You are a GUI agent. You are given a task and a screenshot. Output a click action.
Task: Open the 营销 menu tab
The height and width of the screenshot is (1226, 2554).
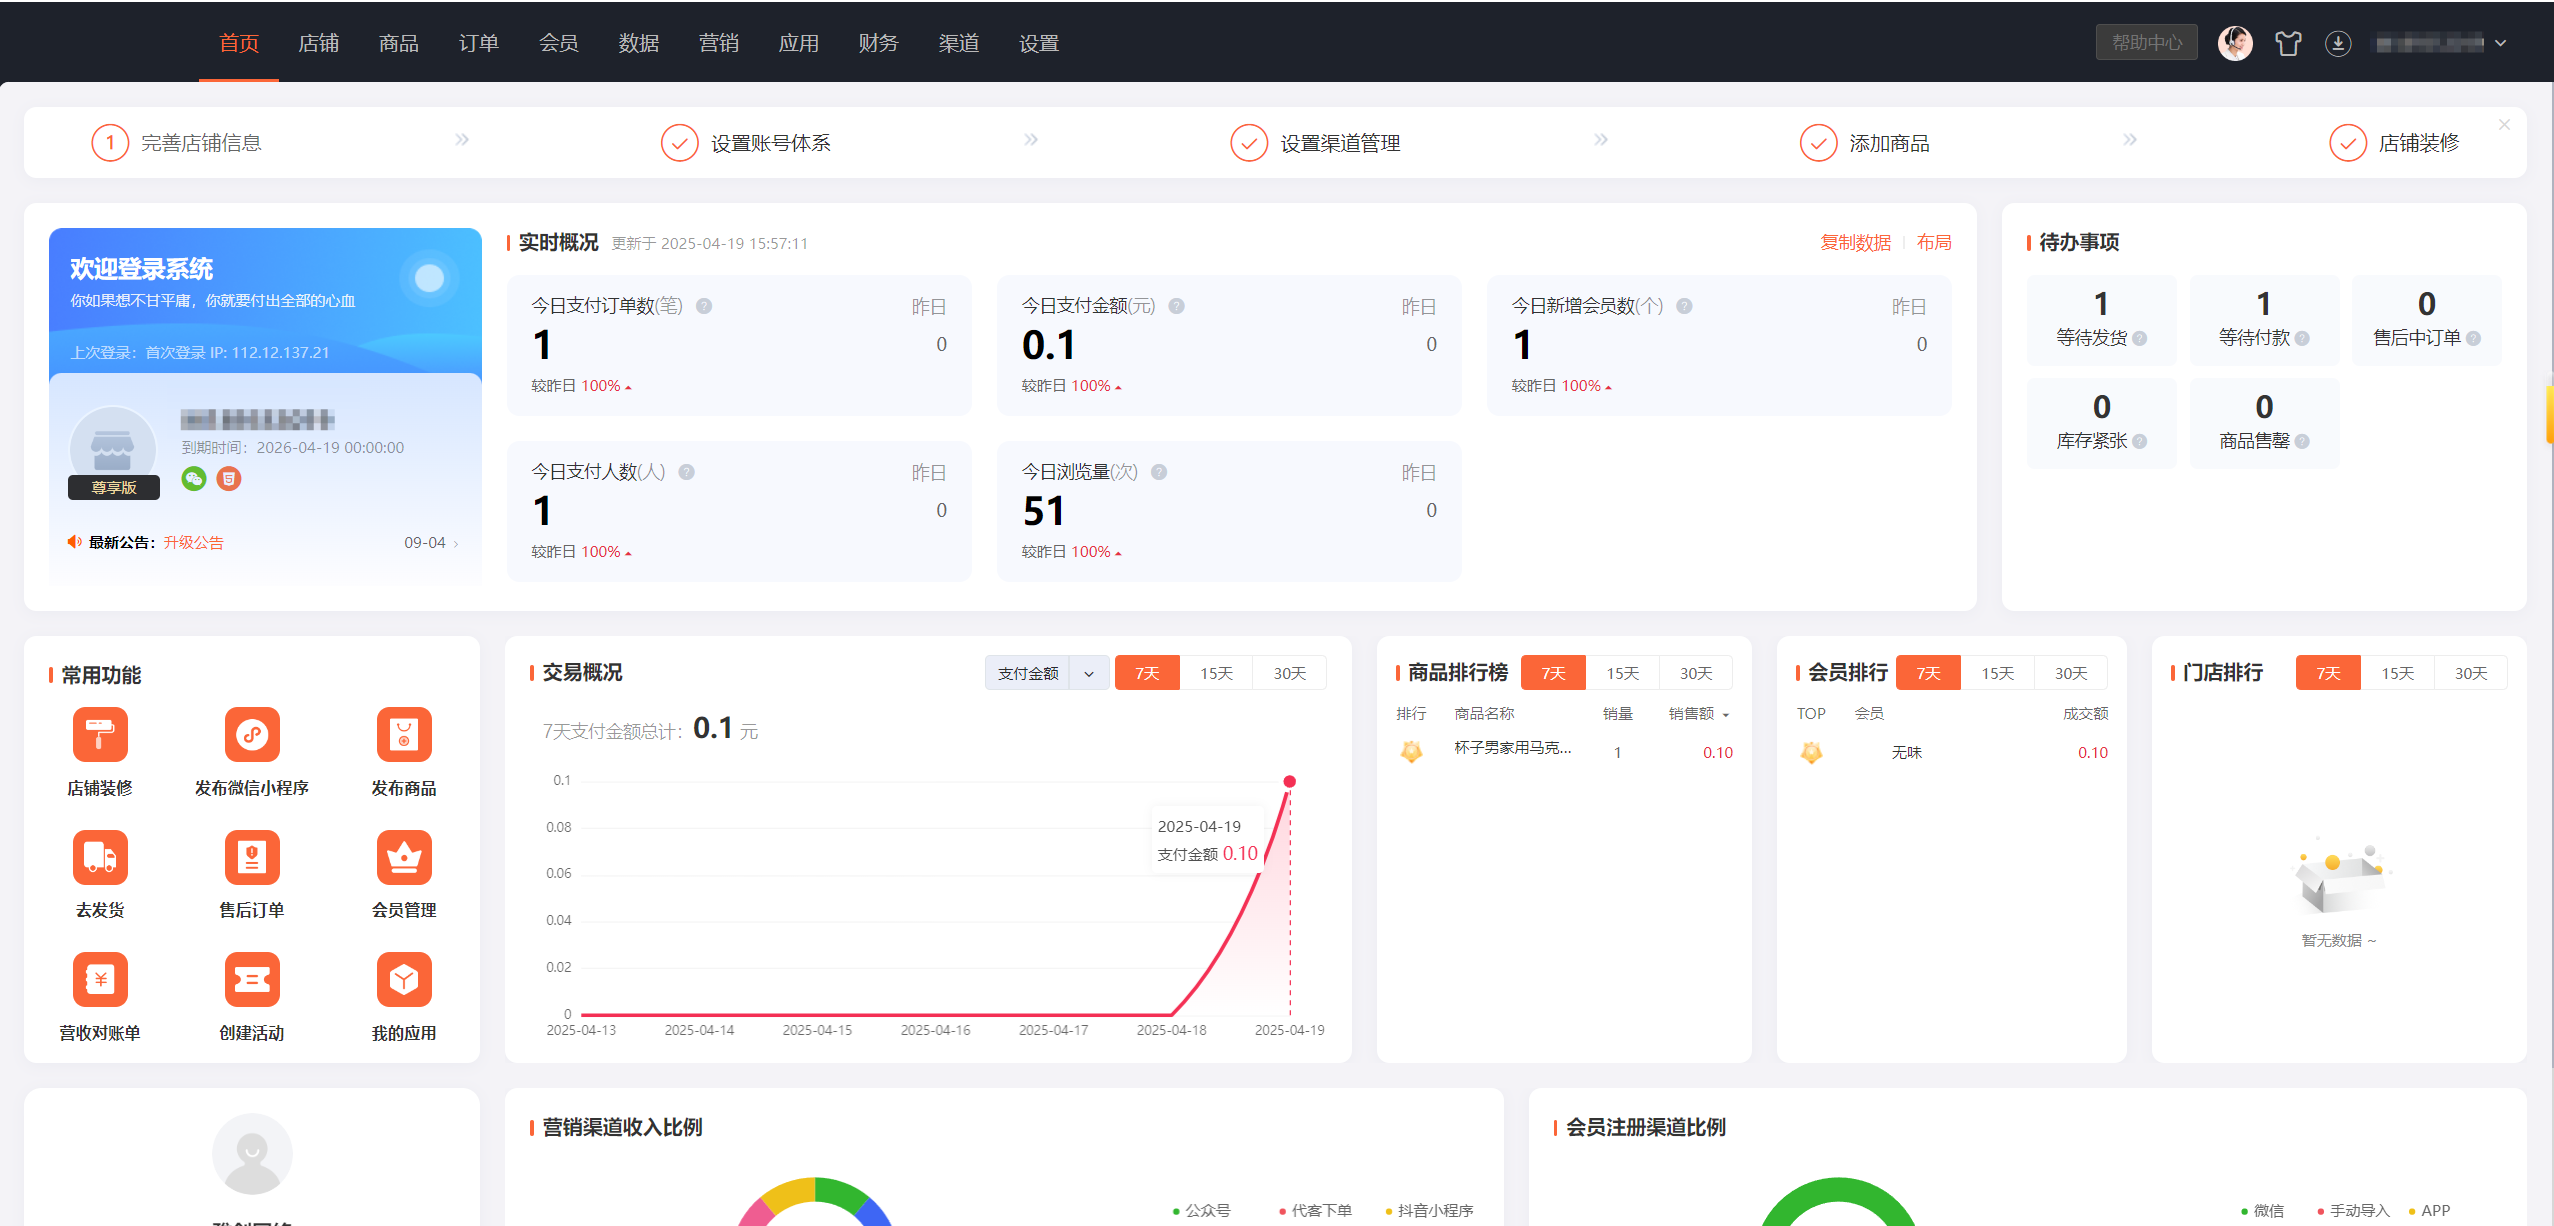[718, 43]
